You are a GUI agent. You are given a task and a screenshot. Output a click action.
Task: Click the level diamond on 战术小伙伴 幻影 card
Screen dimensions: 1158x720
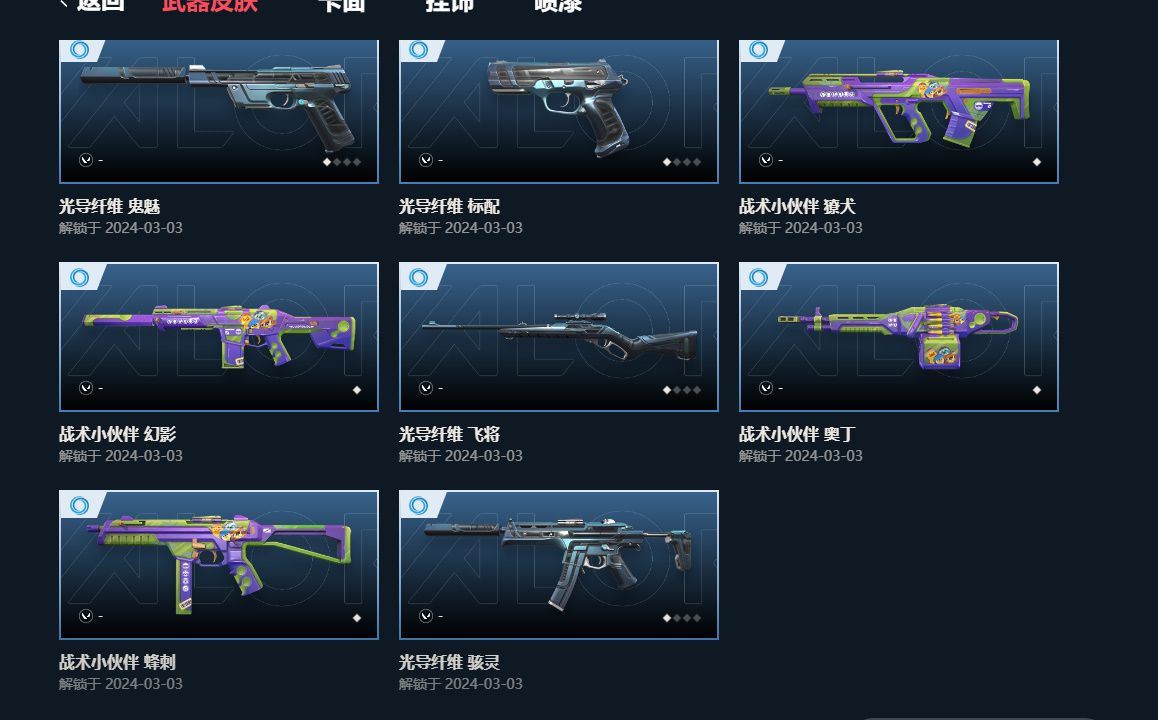pyautogui.click(x=357, y=390)
